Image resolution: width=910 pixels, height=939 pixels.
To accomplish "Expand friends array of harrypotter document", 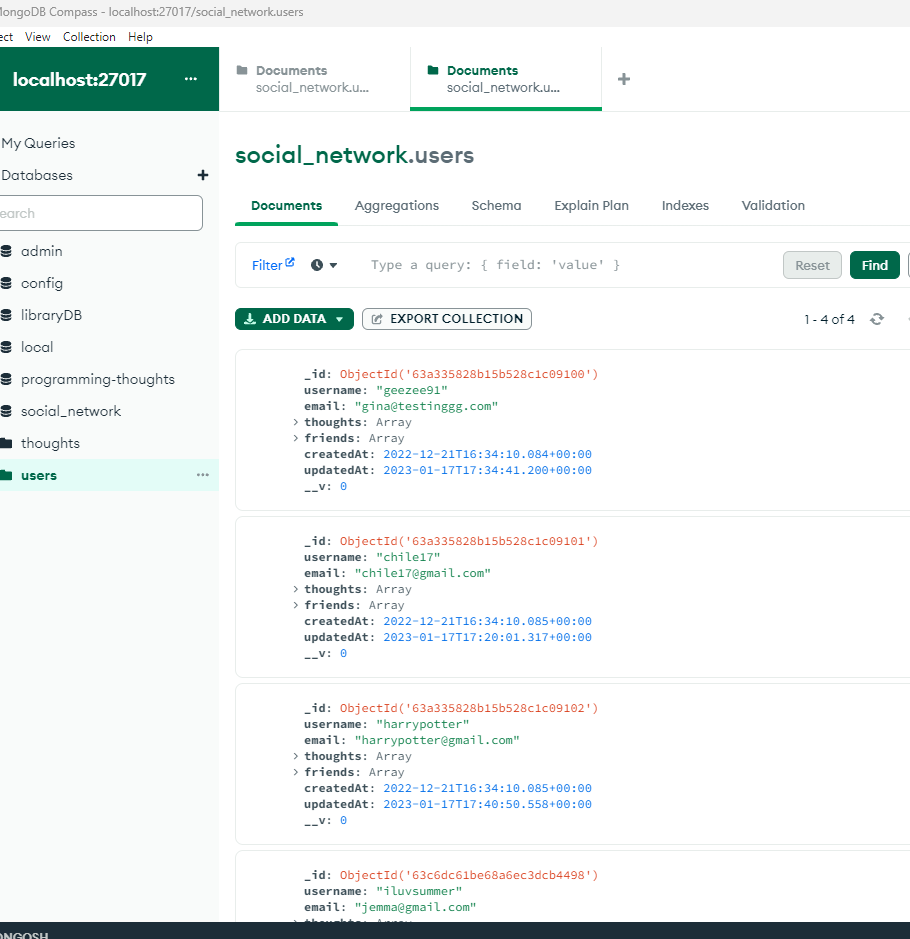I will tap(296, 773).
